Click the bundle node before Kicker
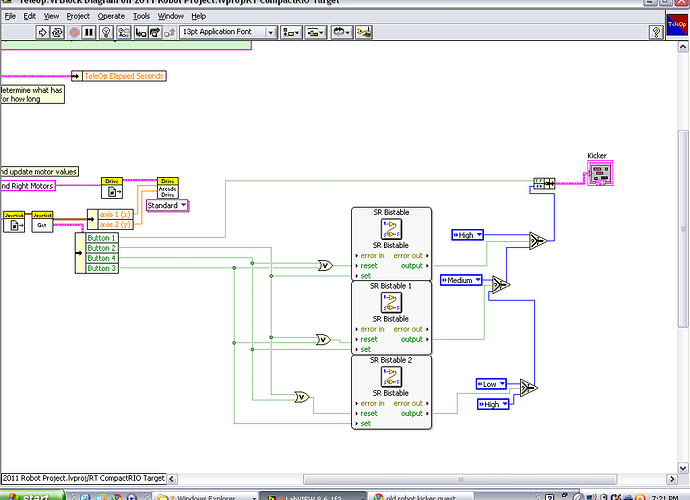The image size is (690, 500). [544, 184]
